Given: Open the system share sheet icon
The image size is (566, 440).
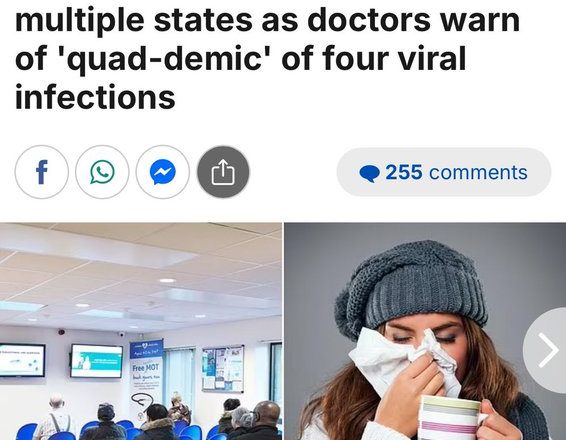Looking at the screenshot, I should [223, 172].
